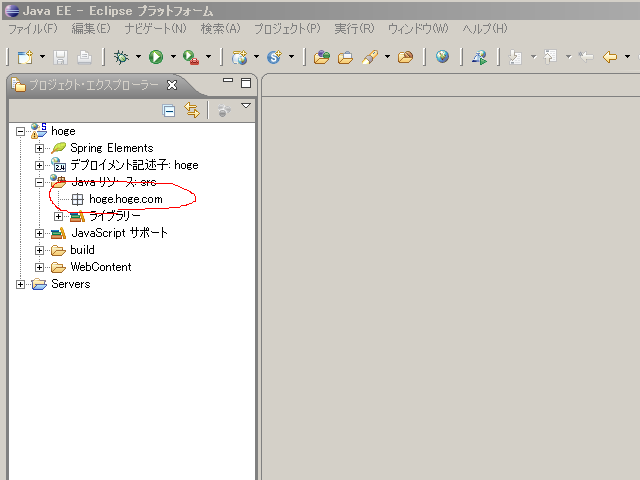
Task: Open the Project Explorer view menu triangle
Action: tap(246, 106)
